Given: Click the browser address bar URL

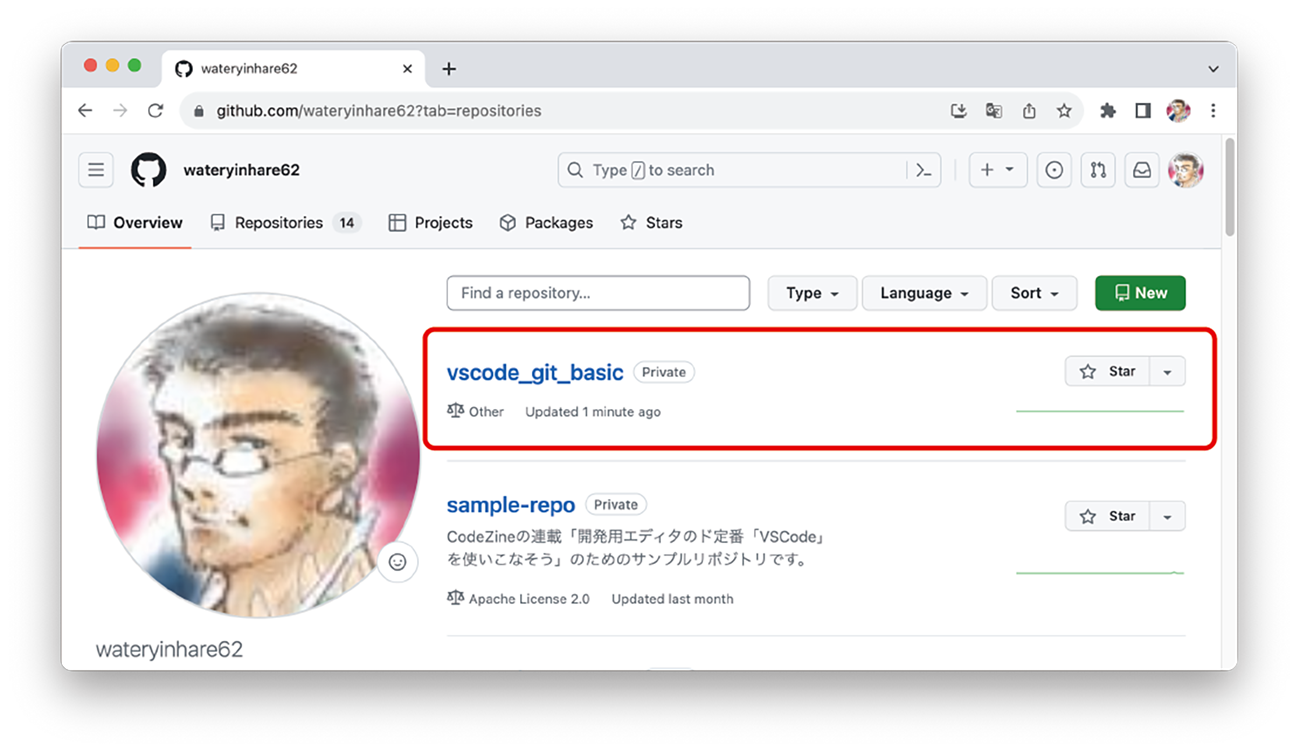Looking at the screenshot, I should (x=379, y=111).
